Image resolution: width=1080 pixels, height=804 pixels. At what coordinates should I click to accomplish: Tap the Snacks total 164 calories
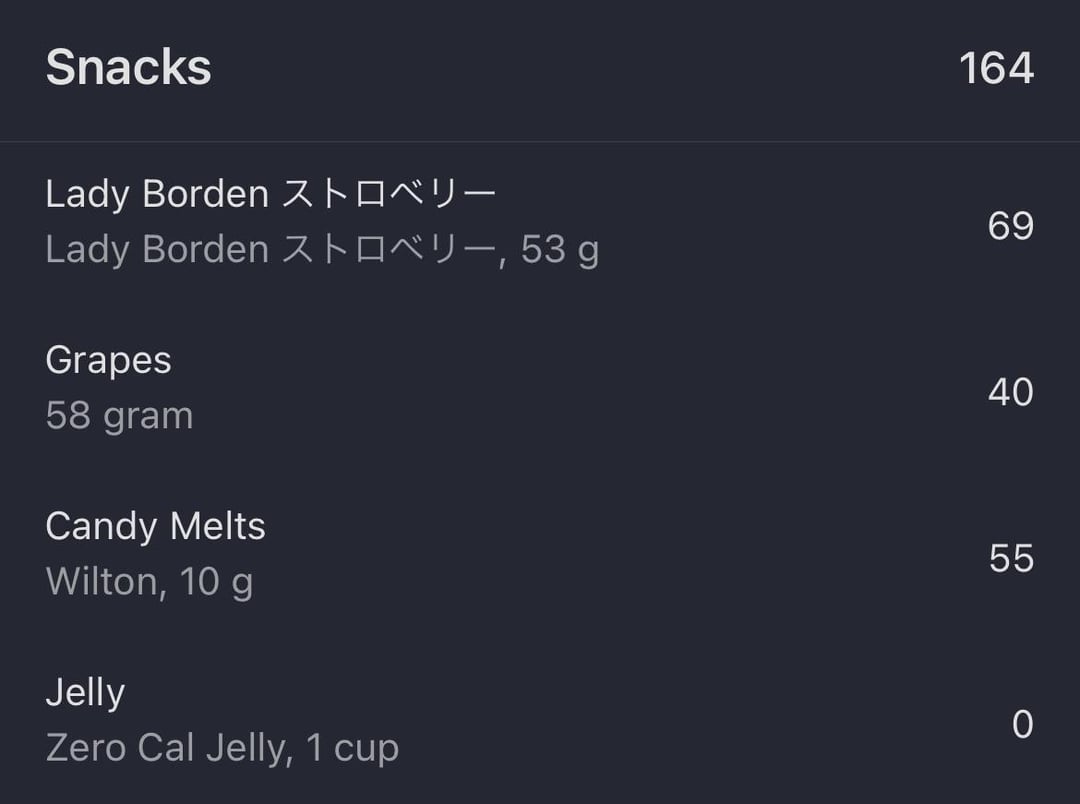(x=996, y=68)
